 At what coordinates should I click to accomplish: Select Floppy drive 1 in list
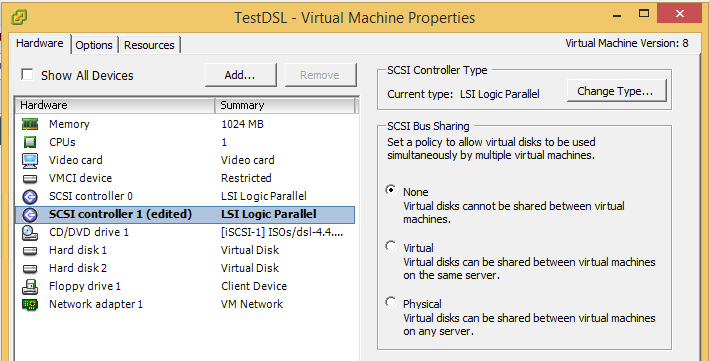[185, 286]
